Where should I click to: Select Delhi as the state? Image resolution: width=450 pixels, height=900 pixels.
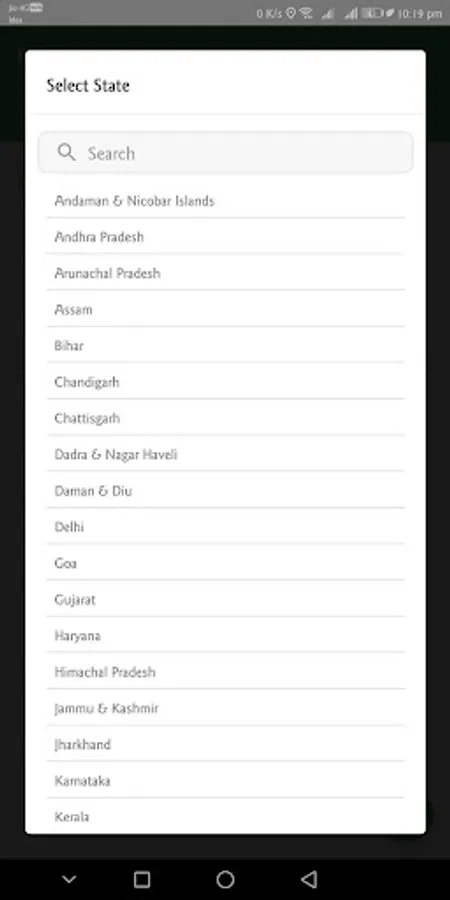(x=226, y=526)
